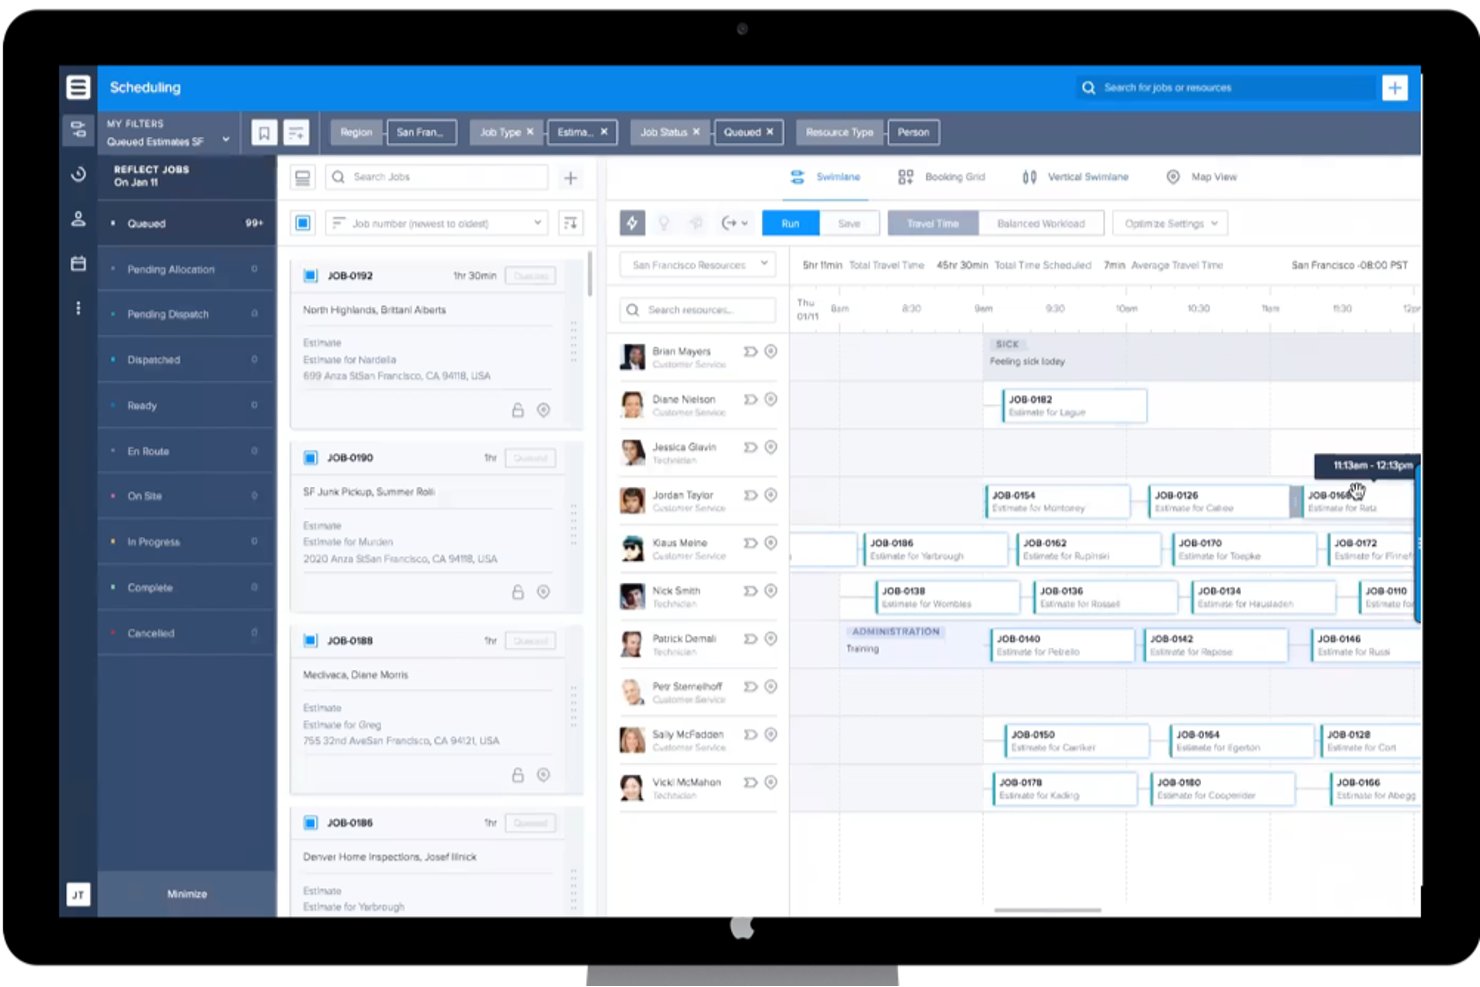Toggle checkbox for JOB-0192

[x=310, y=275]
